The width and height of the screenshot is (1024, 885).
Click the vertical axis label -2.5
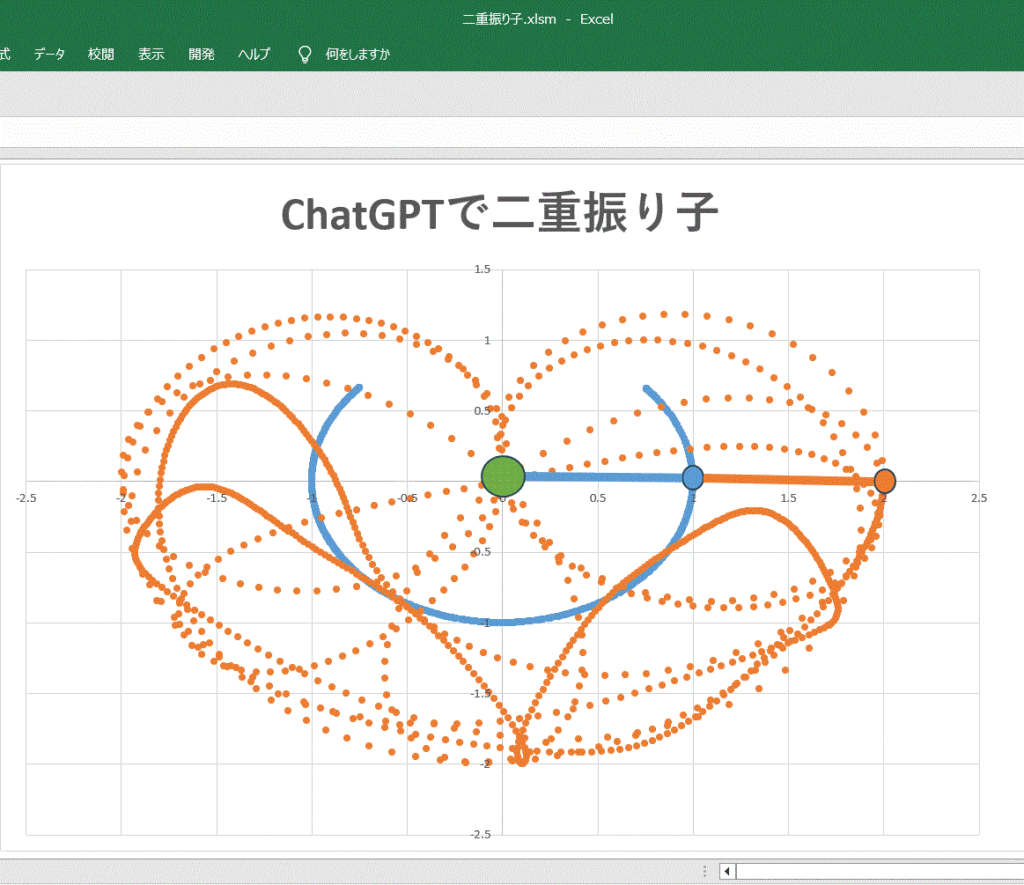coord(481,834)
